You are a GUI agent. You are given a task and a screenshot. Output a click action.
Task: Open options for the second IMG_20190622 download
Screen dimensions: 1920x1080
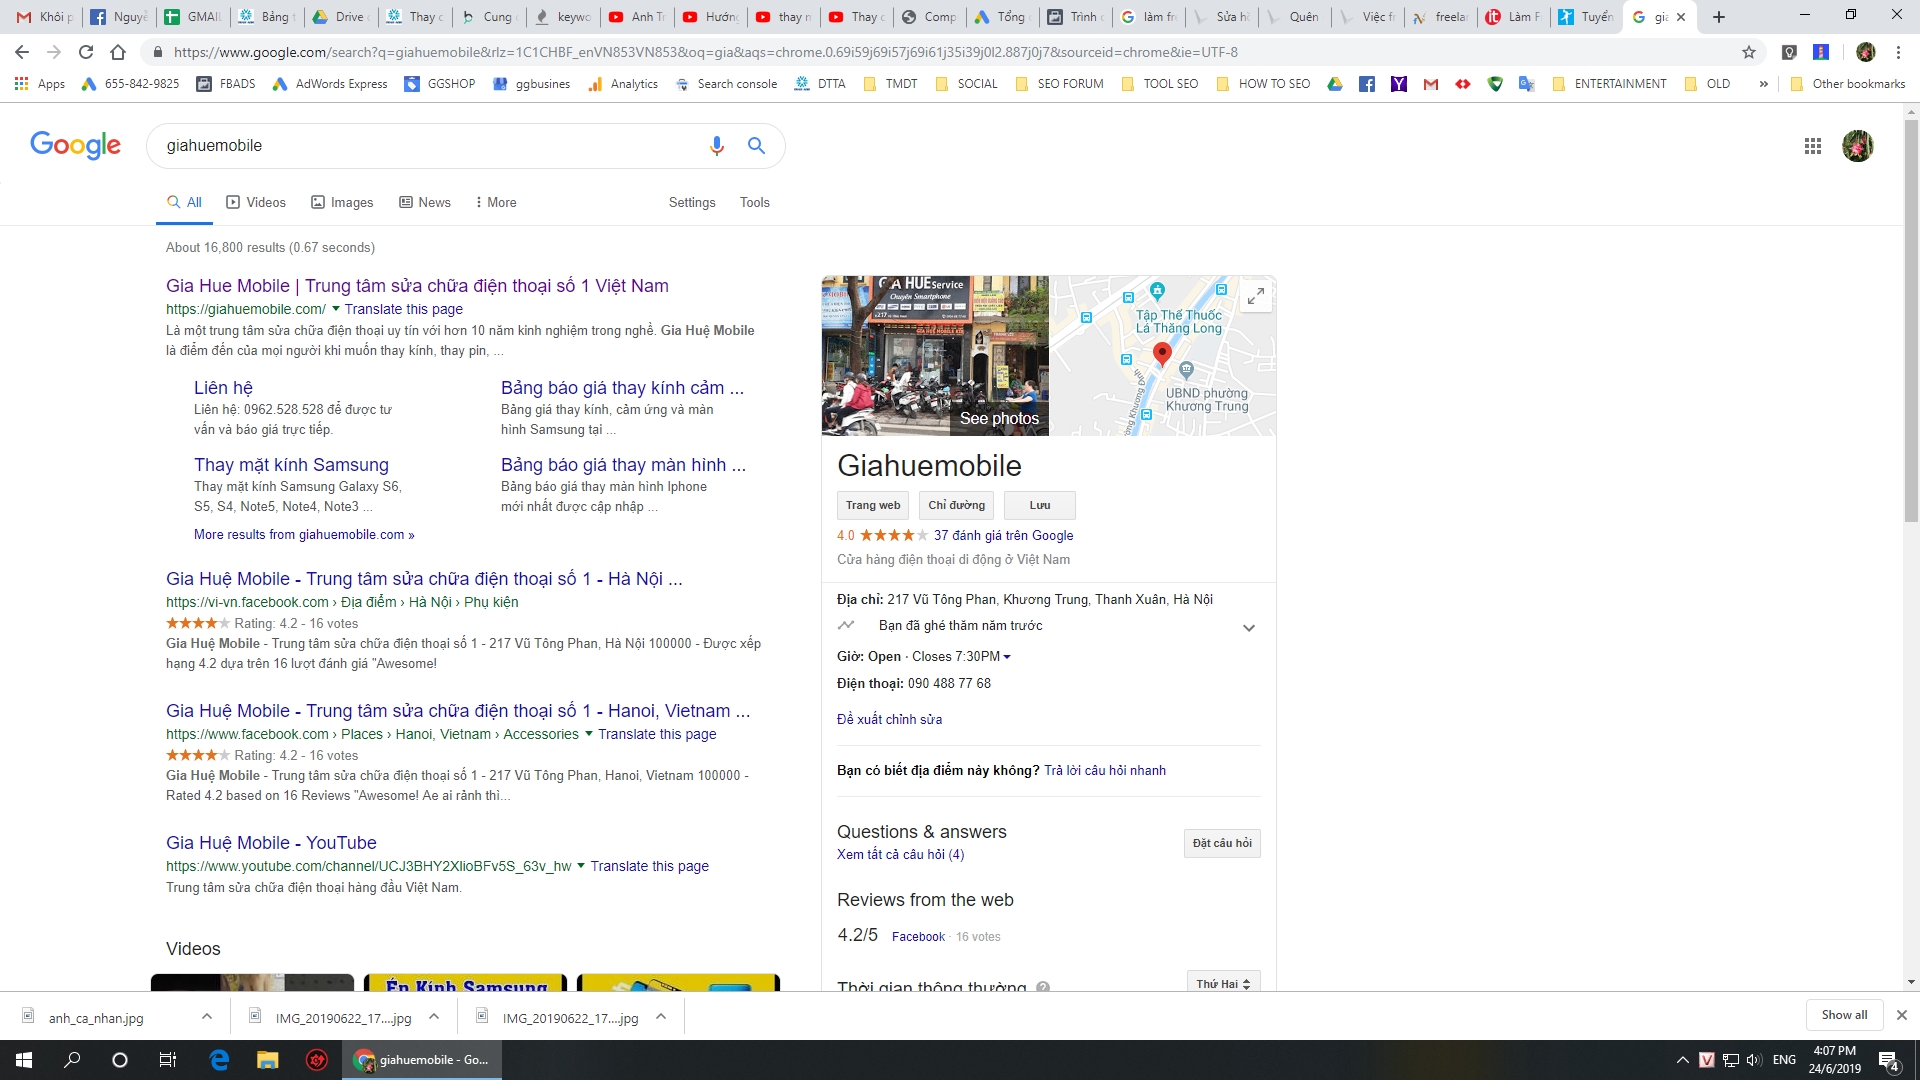(x=434, y=1017)
